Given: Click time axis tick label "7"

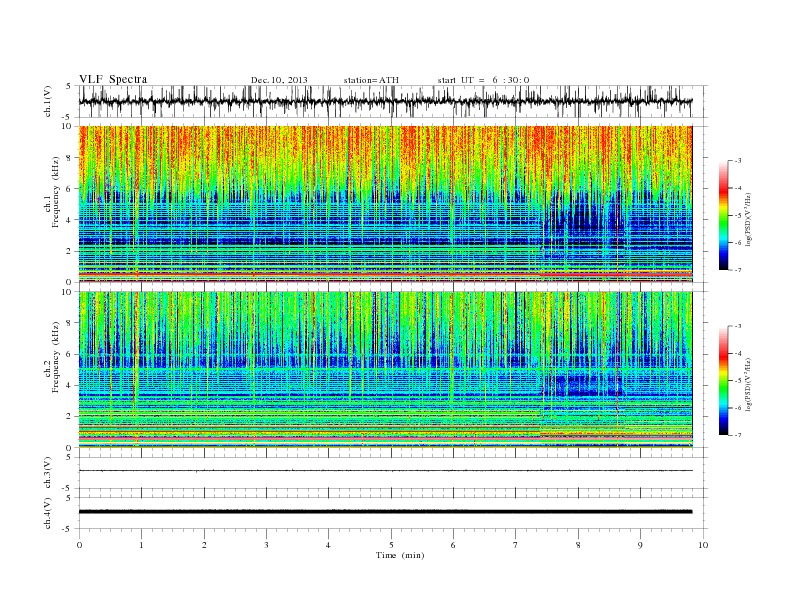Looking at the screenshot, I should click(x=516, y=545).
